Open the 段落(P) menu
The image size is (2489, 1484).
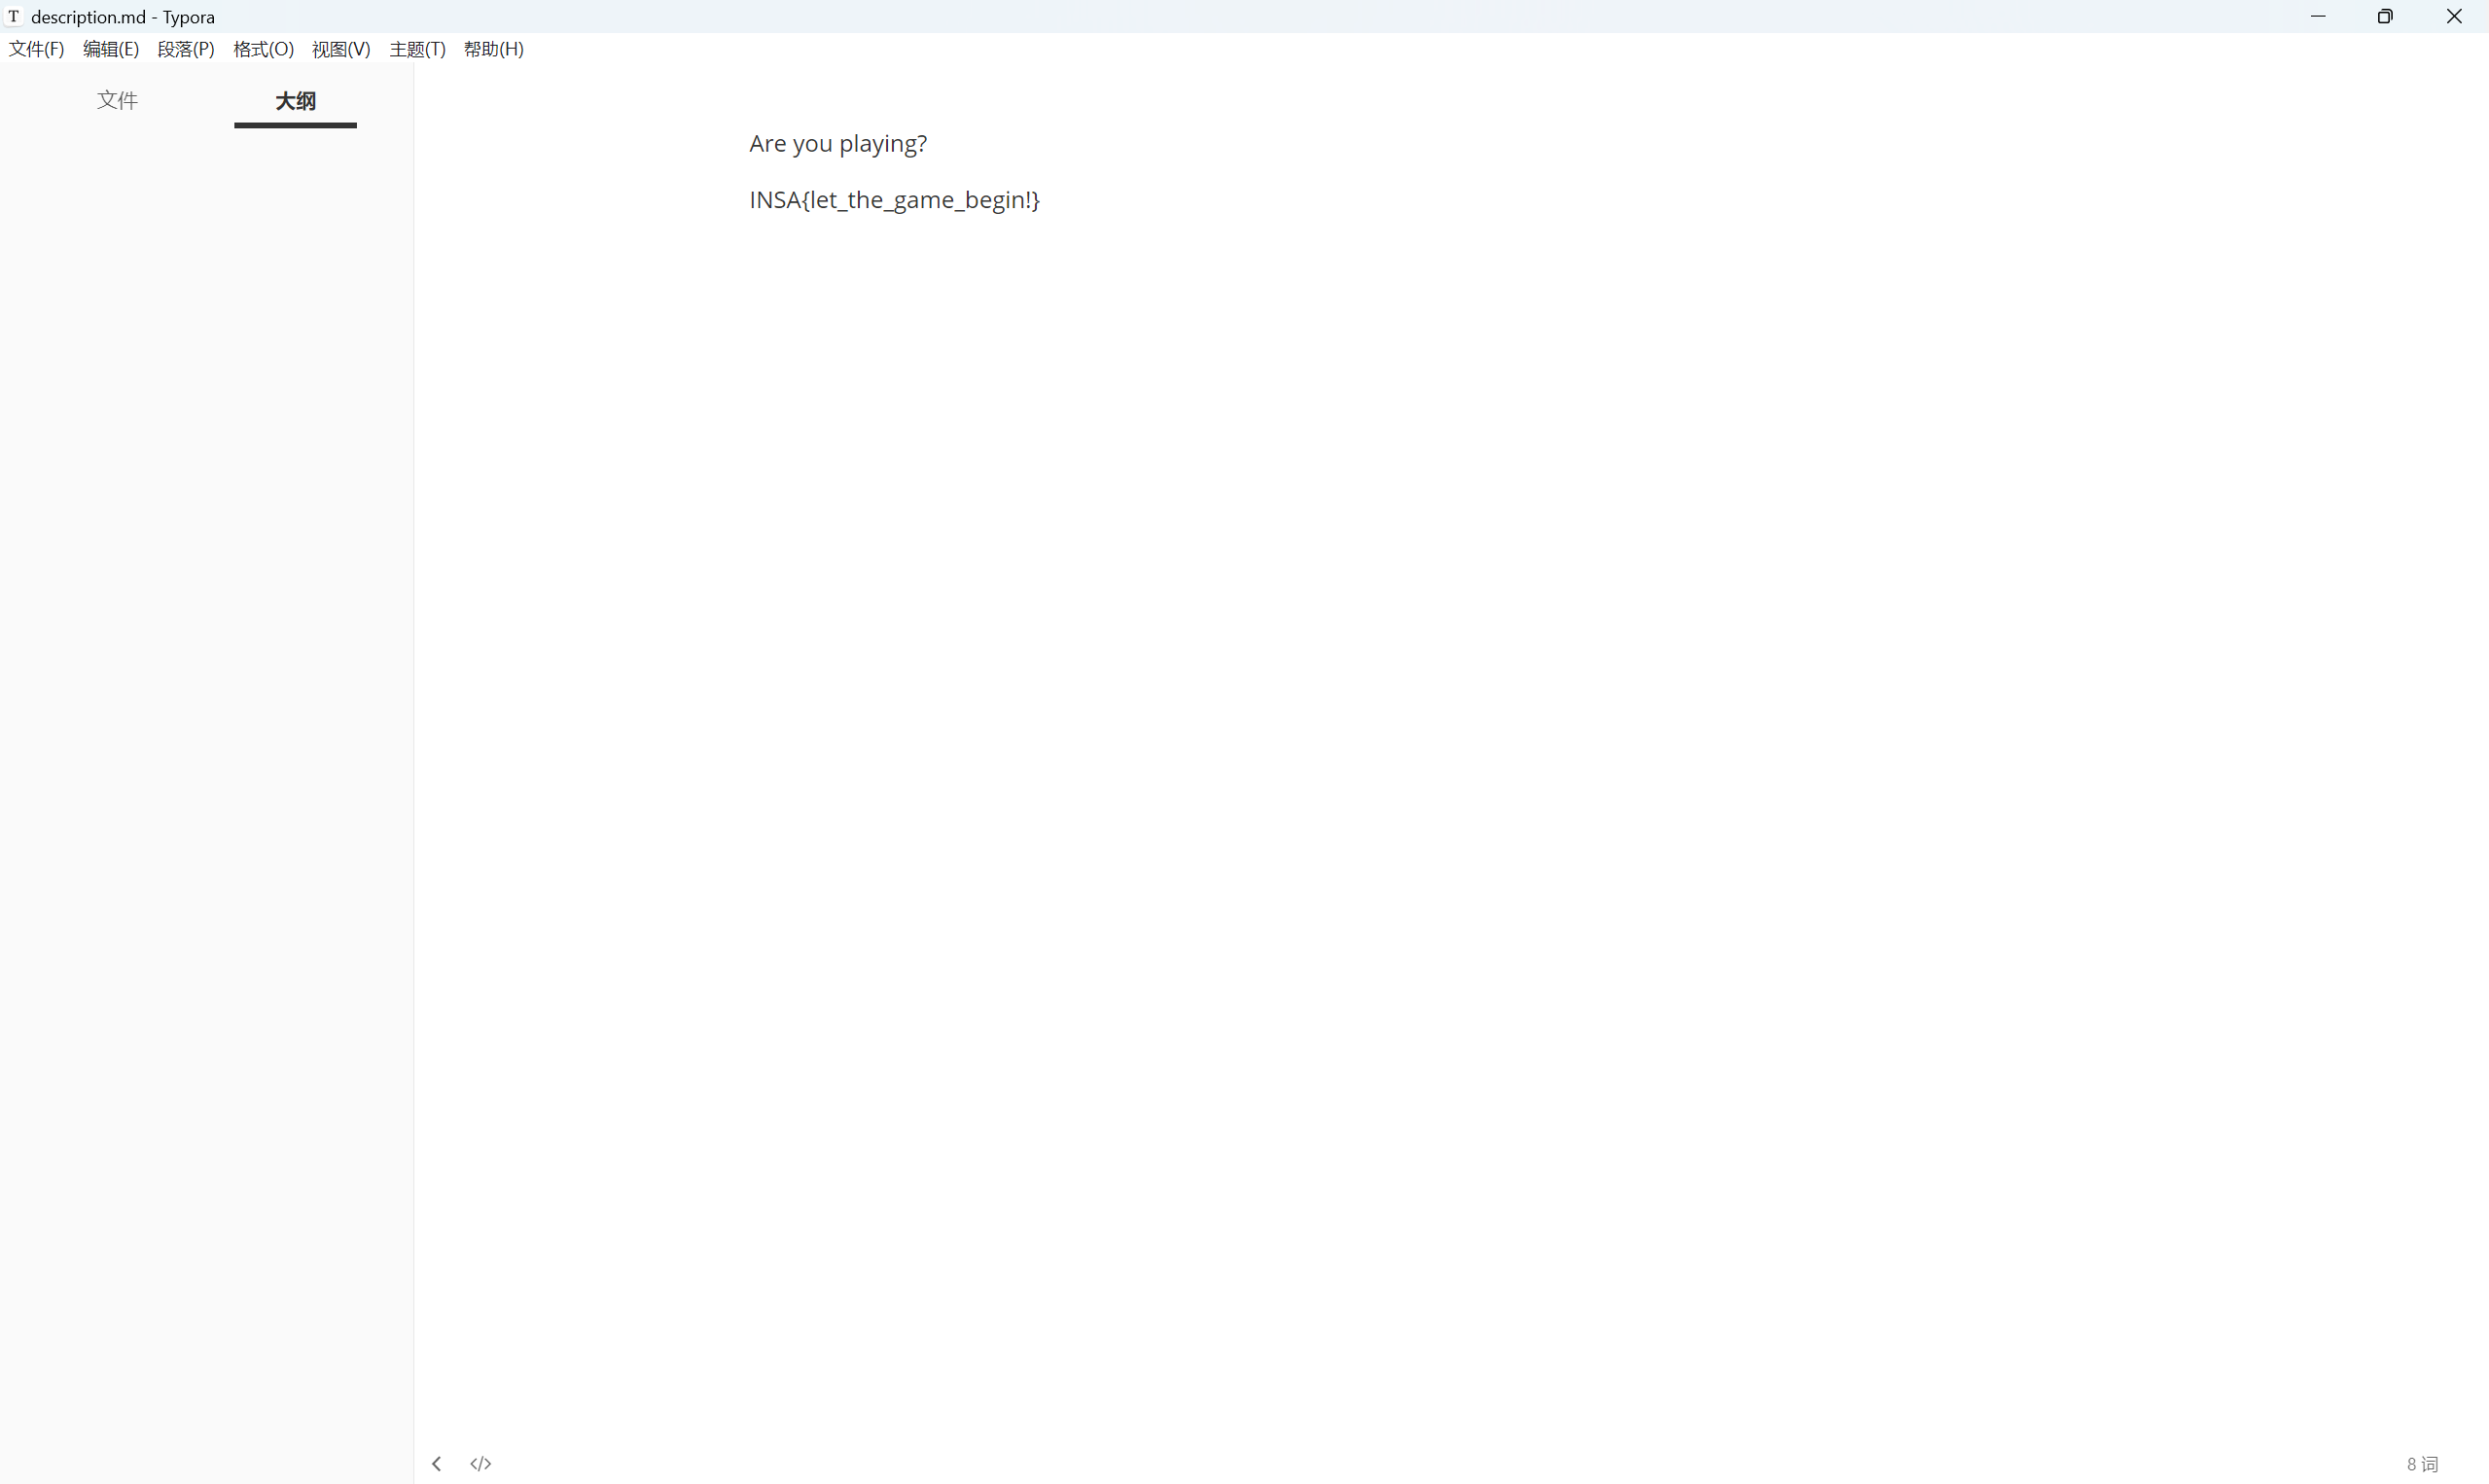(186, 49)
